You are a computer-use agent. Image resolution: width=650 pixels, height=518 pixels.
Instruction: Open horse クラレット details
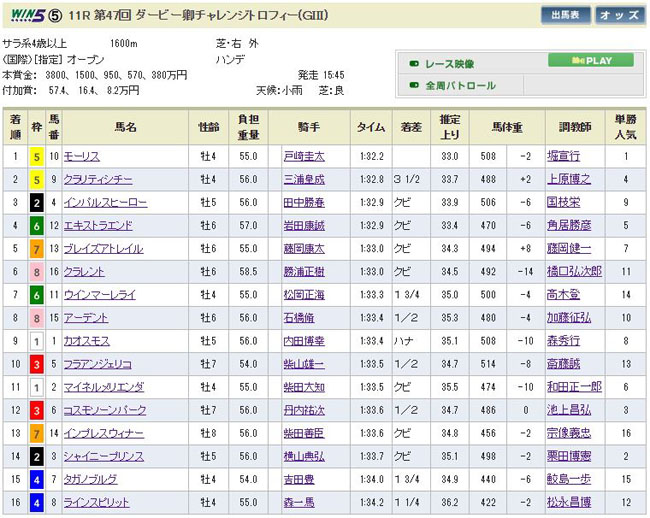click(x=85, y=272)
